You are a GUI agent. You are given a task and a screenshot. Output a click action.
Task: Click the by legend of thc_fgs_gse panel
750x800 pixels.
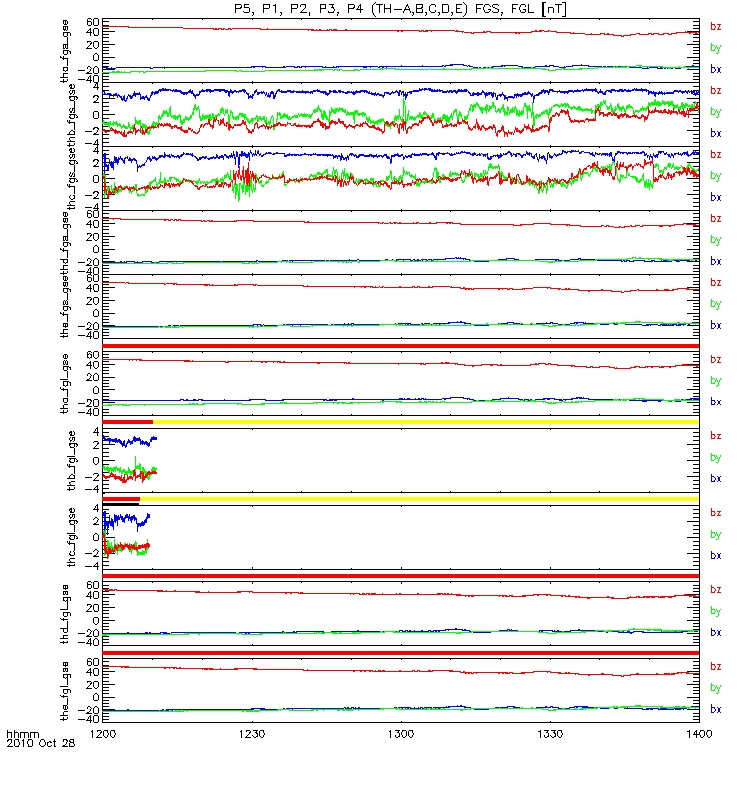[716, 176]
